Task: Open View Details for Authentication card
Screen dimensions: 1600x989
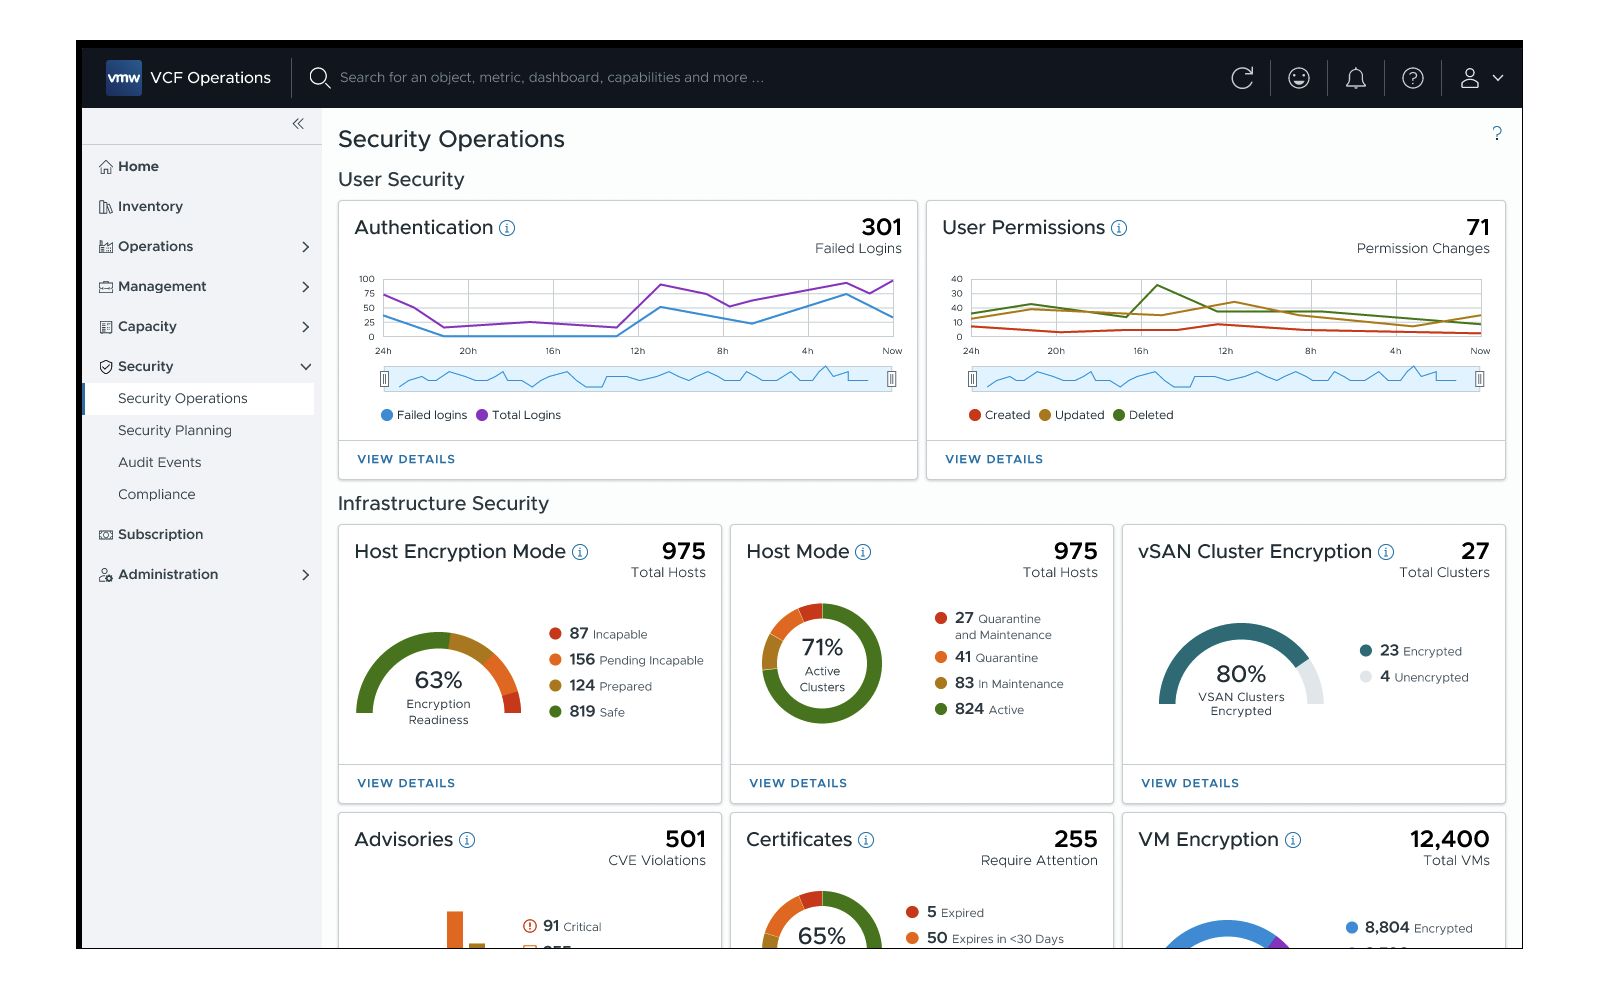Action: 406,459
